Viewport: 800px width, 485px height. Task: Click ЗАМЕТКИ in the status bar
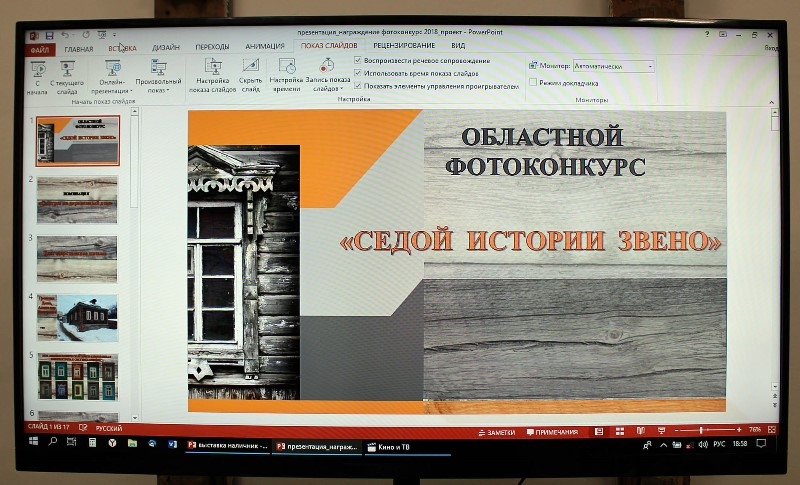pos(496,432)
